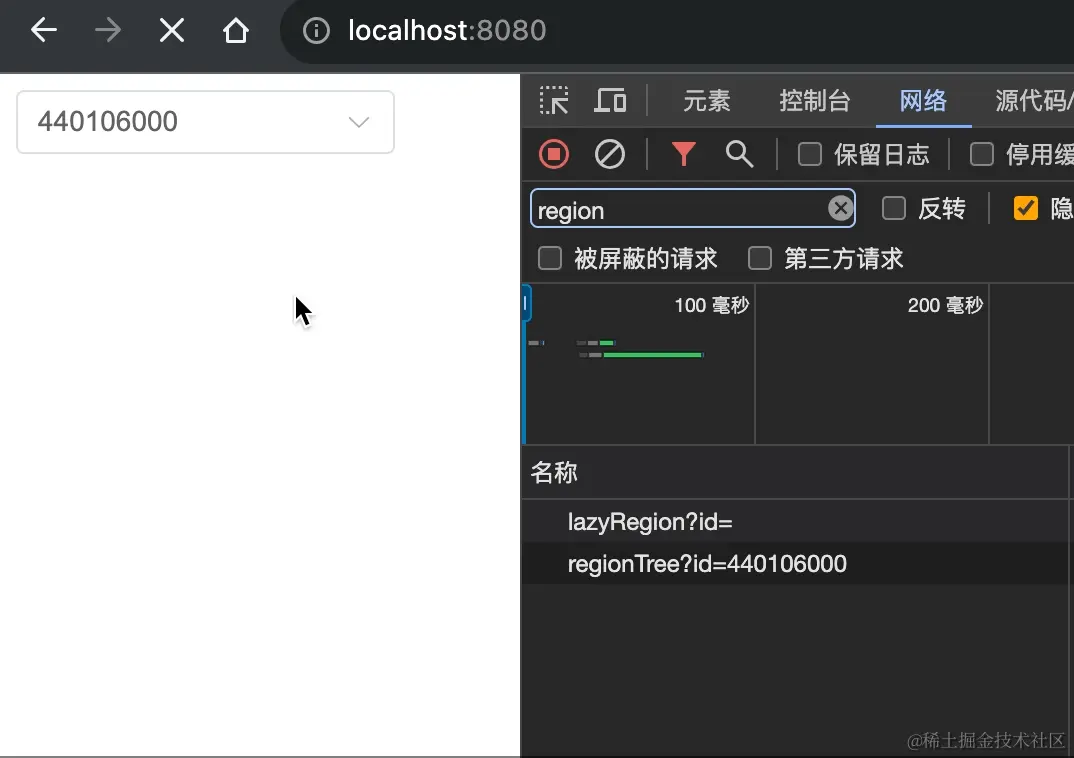Enable the 第三方请求 checkbox

point(760,259)
